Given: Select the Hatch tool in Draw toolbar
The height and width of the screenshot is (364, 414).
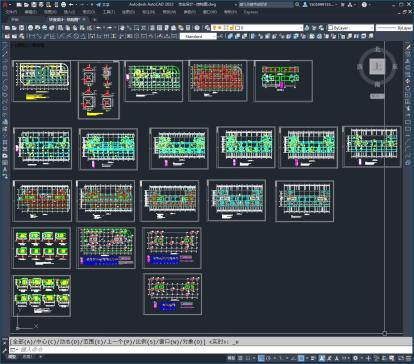Looking at the screenshot, I should [x=5, y=142].
